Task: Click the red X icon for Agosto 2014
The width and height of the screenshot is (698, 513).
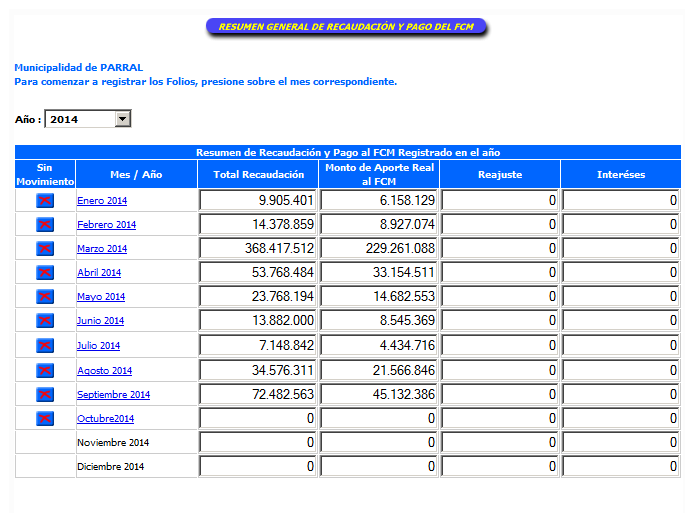Action: click(45, 370)
